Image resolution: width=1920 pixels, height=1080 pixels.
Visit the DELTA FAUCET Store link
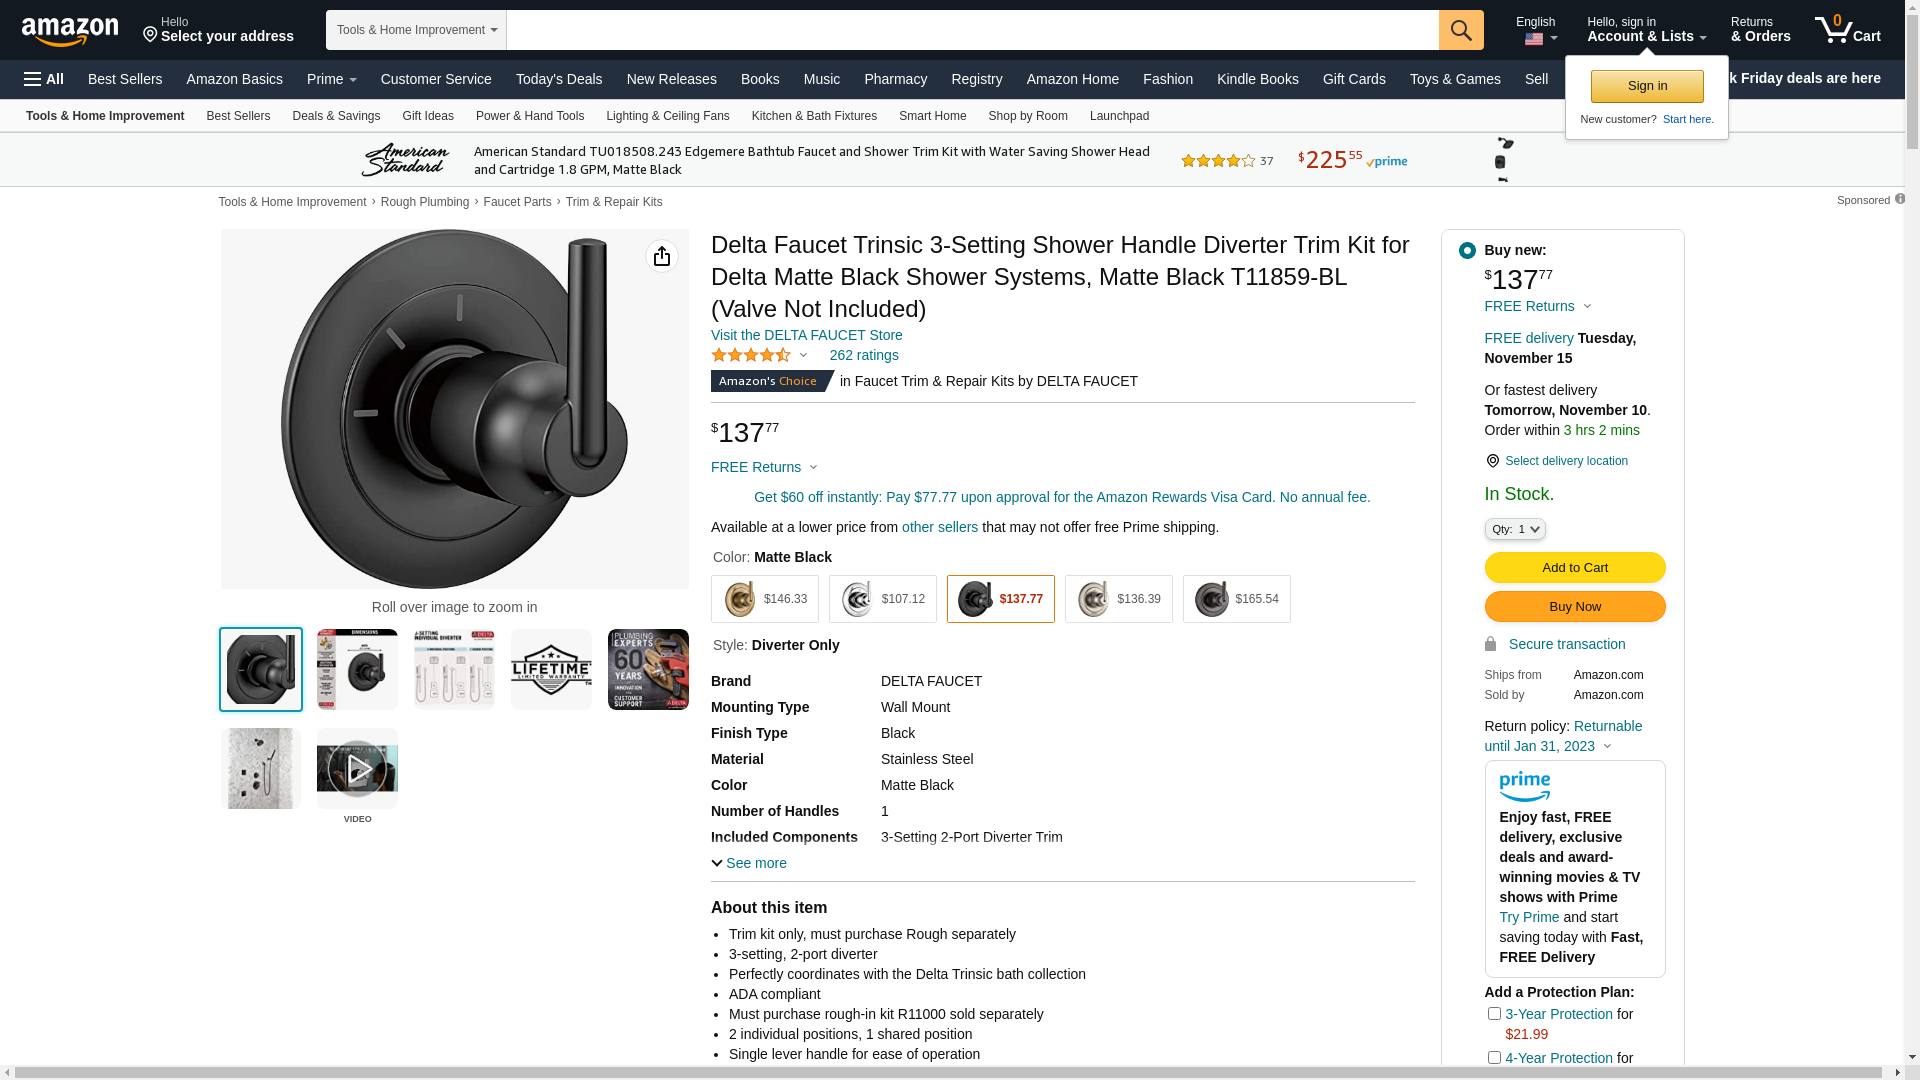click(806, 335)
